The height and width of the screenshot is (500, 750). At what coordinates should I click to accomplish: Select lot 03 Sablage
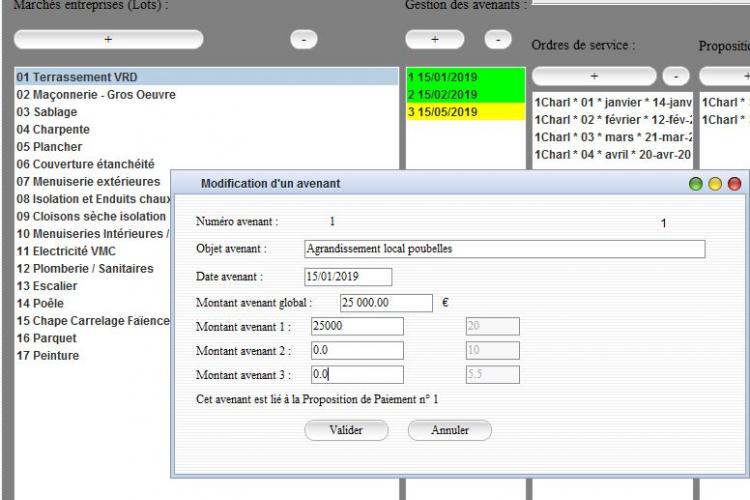pyautogui.click(x=207, y=112)
